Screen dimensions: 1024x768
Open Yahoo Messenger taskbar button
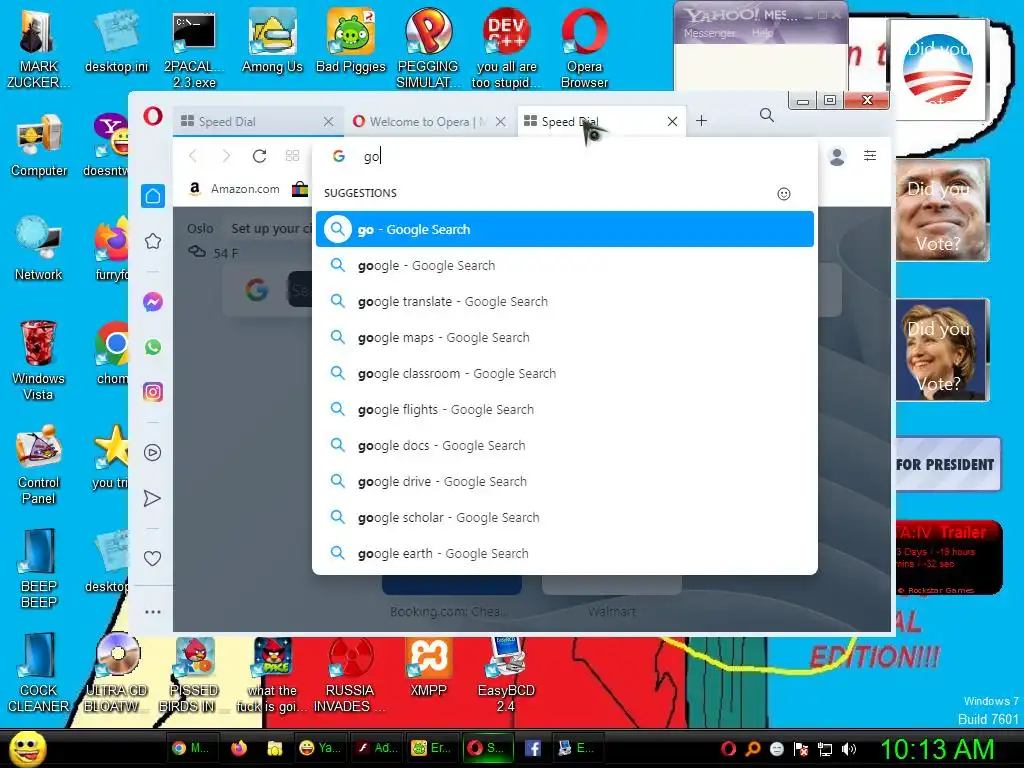(319, 748)
